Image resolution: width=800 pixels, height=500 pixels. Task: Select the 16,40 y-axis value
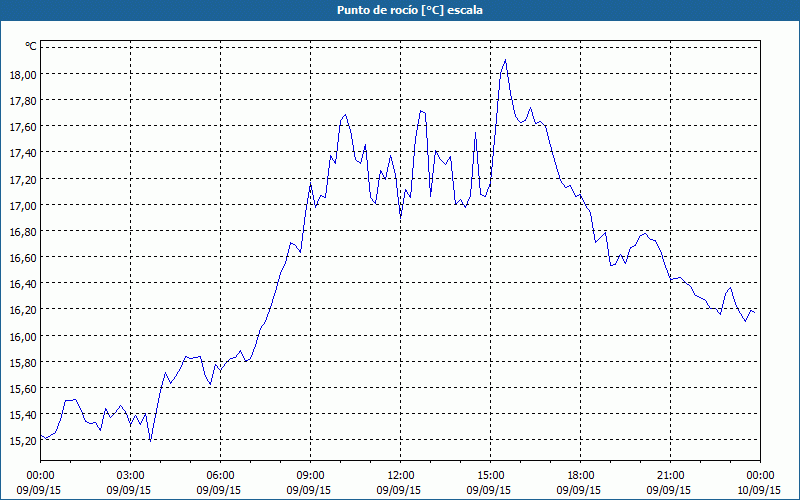pos(23,284)
